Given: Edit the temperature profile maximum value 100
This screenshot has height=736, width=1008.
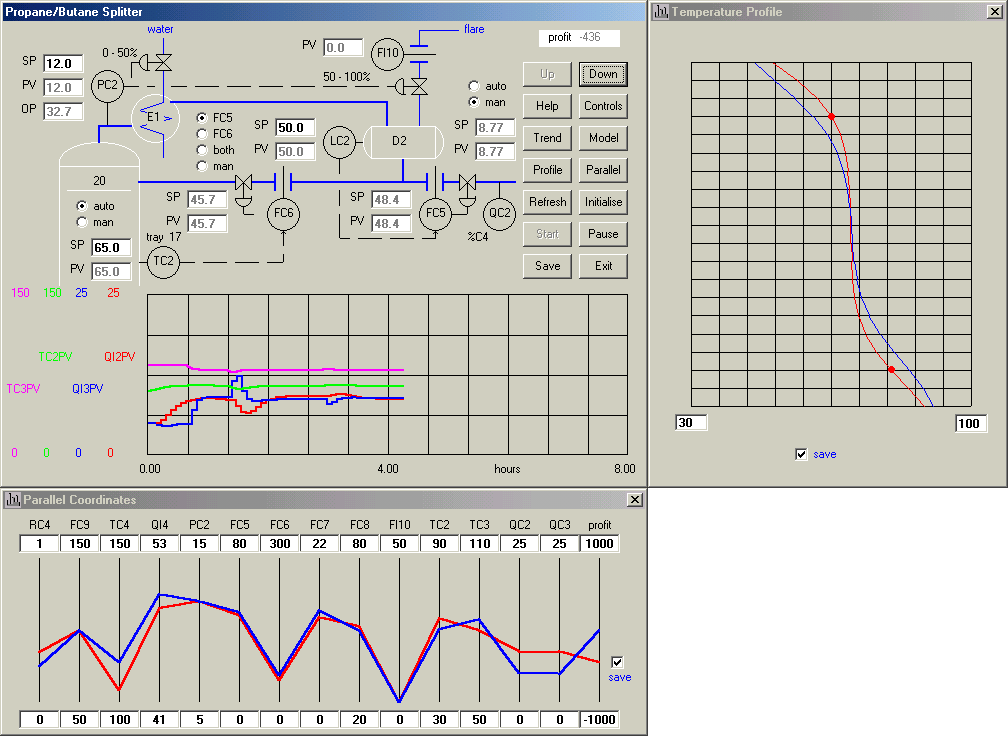Looking at the screenshot, I should tap(970, 423).
